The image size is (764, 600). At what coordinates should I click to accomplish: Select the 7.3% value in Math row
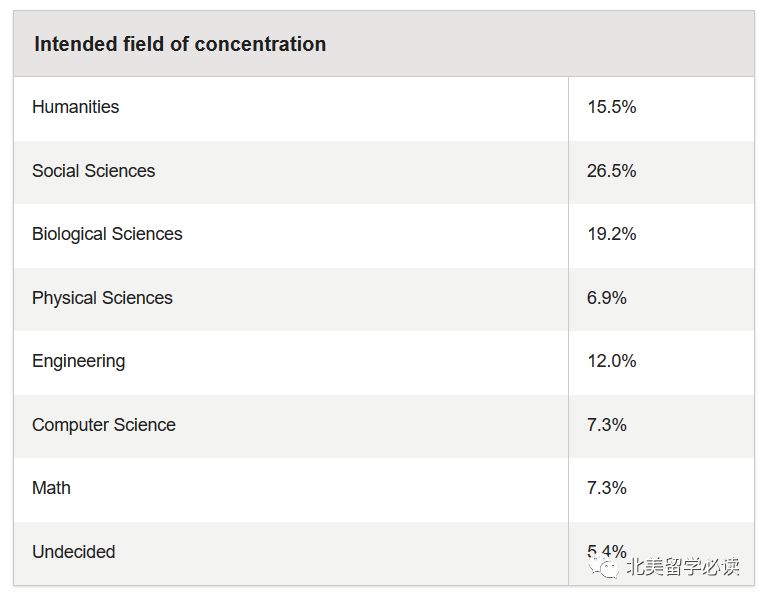click(607, 488)
